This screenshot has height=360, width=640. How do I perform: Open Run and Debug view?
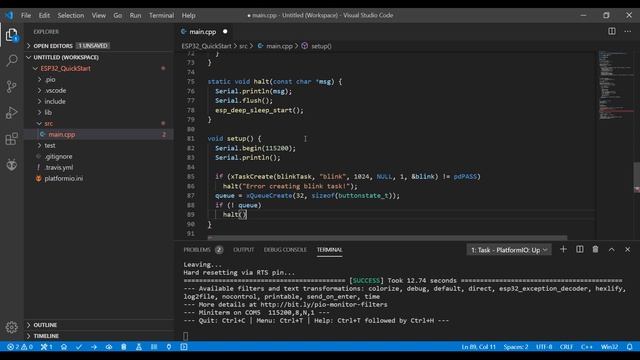11,113
